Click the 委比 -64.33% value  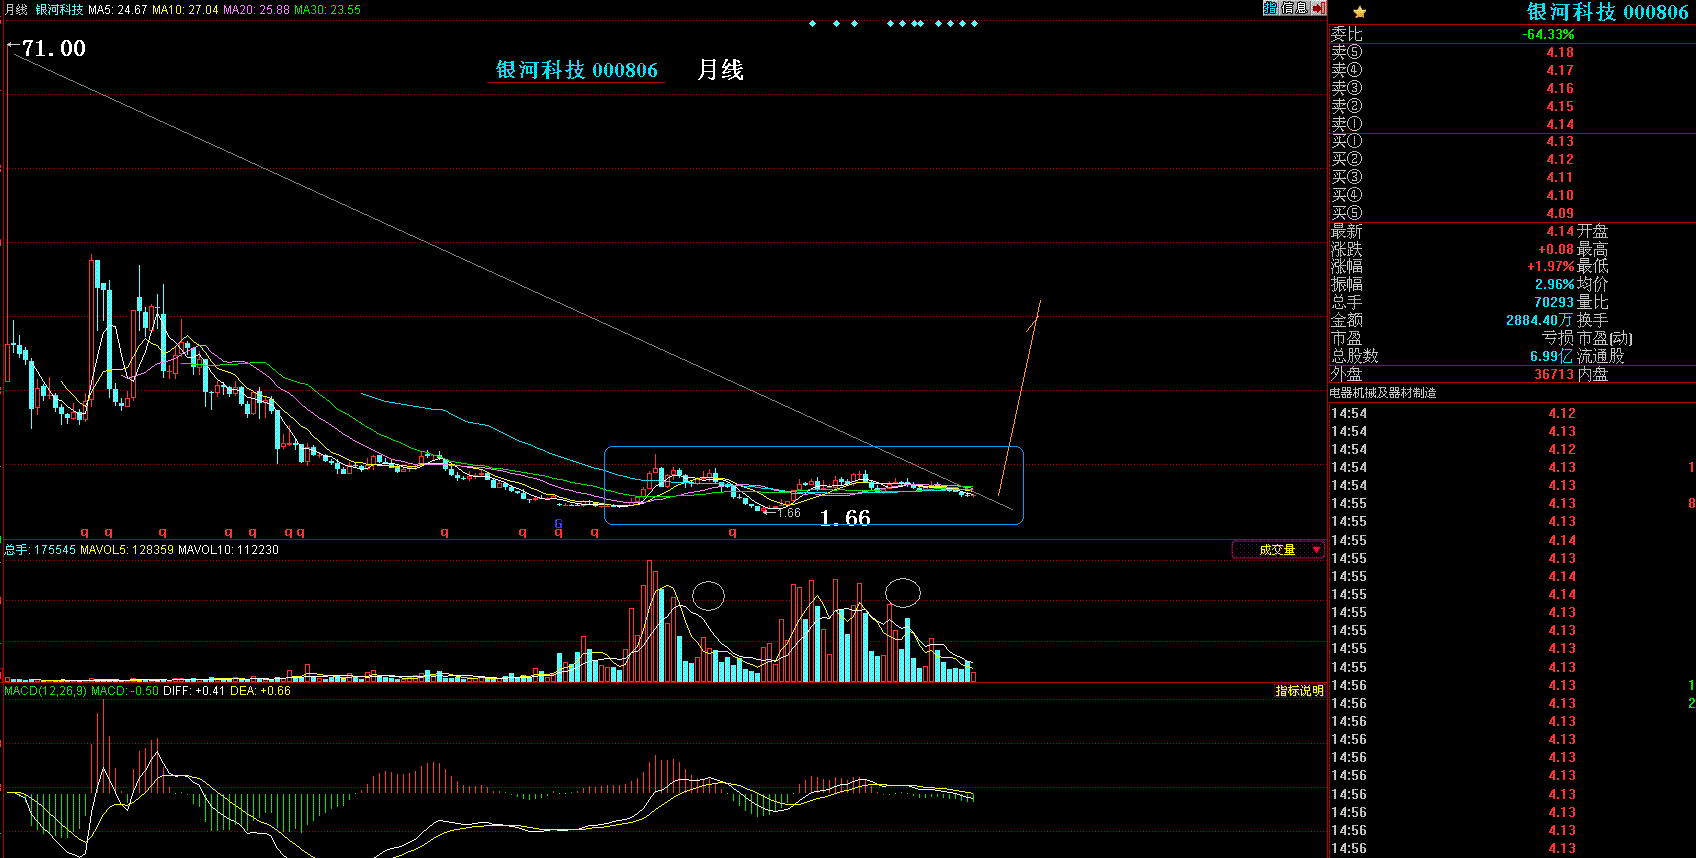(x=1548, y=35)
